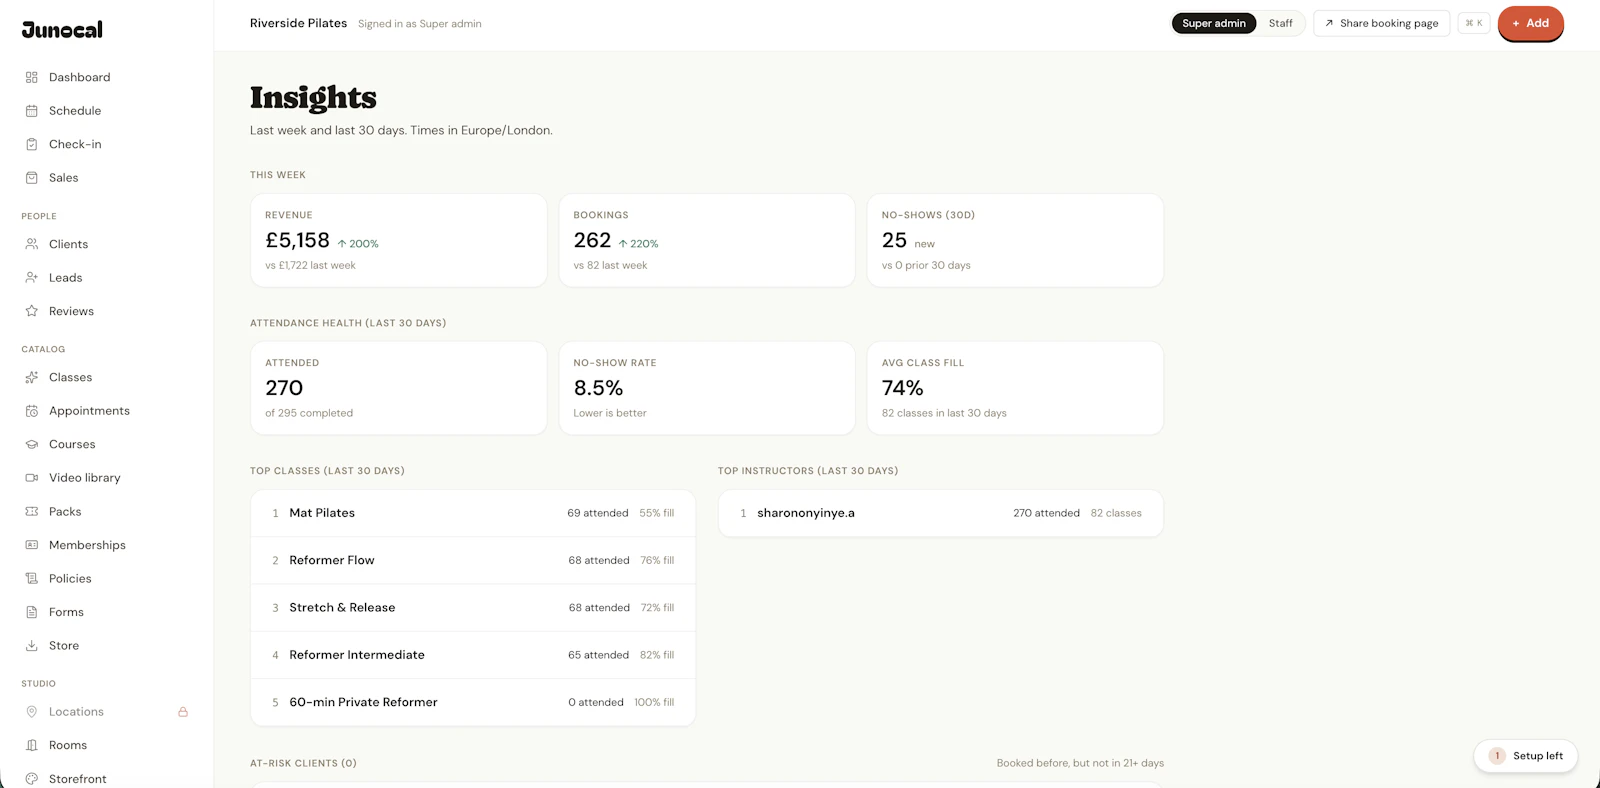Open the Setup left checklist
Image resolution: width=1600 pixels, height=788 pixels.
point(1526,756)
